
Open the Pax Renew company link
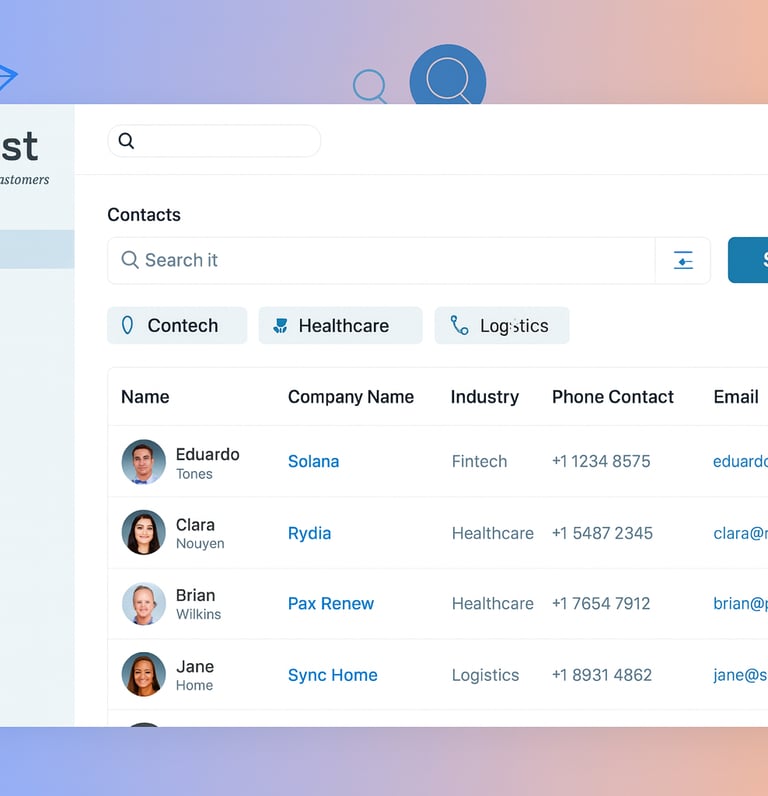331,604
